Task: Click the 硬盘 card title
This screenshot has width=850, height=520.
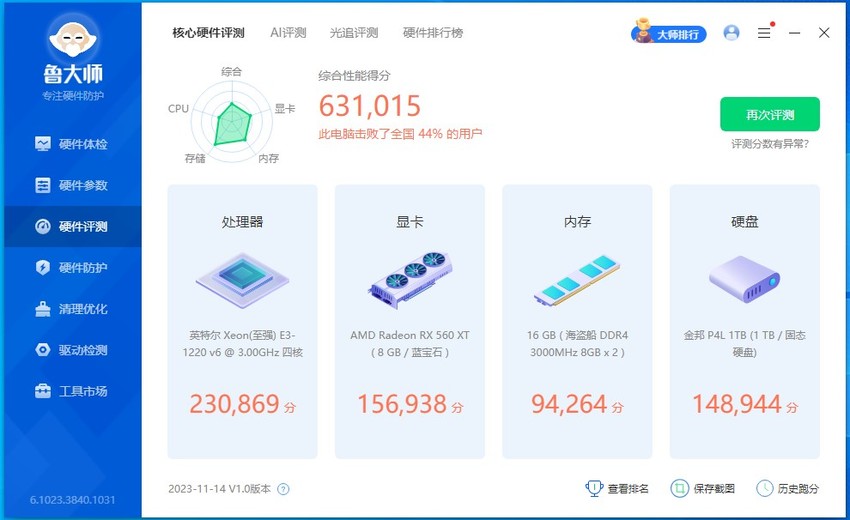Action: point(744,222)
